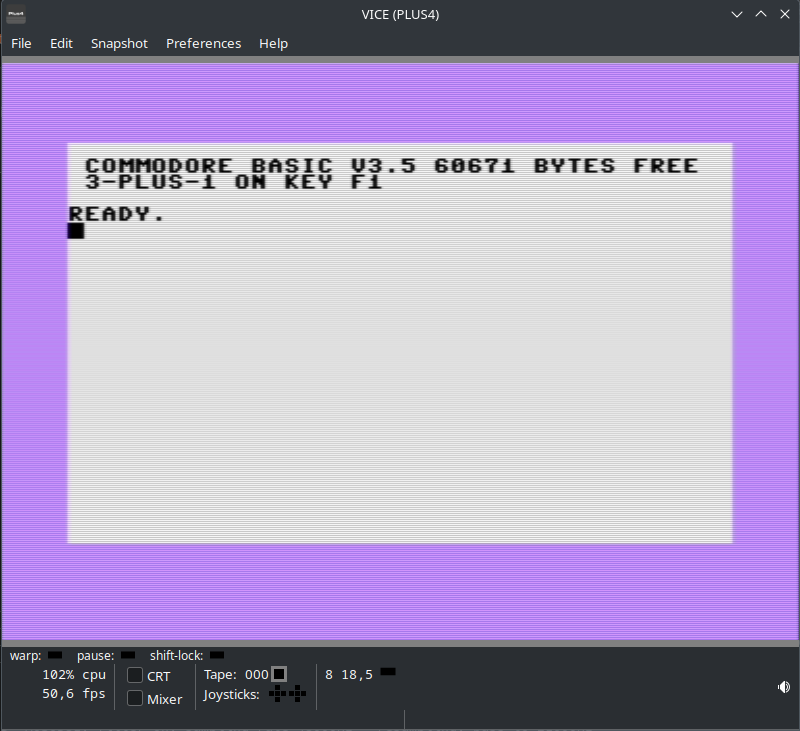Click the joystick indicator icon
This screenshot has height=731, width=800.
point(287,694)
